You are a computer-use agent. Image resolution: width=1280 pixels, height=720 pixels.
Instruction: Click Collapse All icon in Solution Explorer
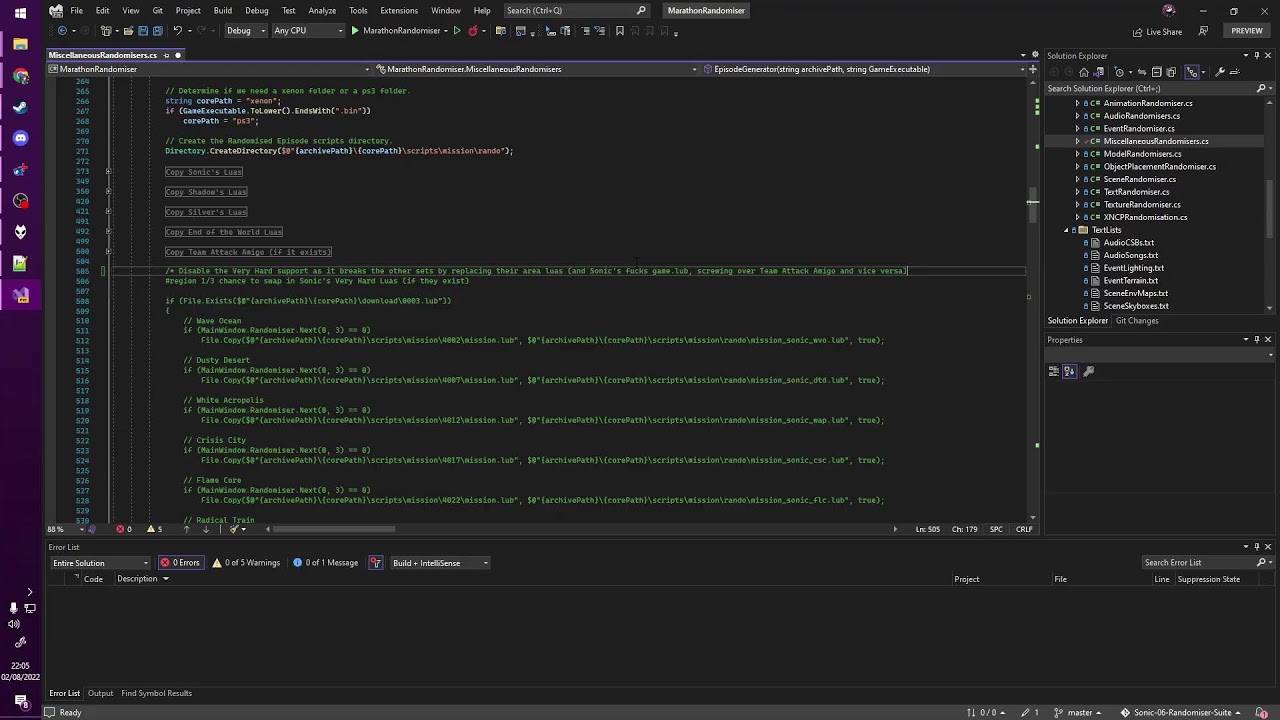(x=1156, y=72)
